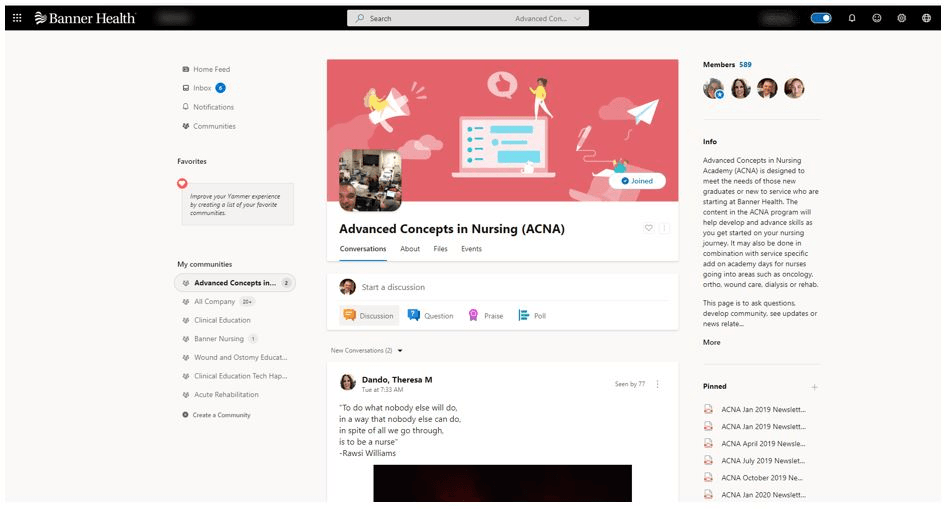The image size is (948, 509).
Task: Switch to Events tab
Action: 472,249
